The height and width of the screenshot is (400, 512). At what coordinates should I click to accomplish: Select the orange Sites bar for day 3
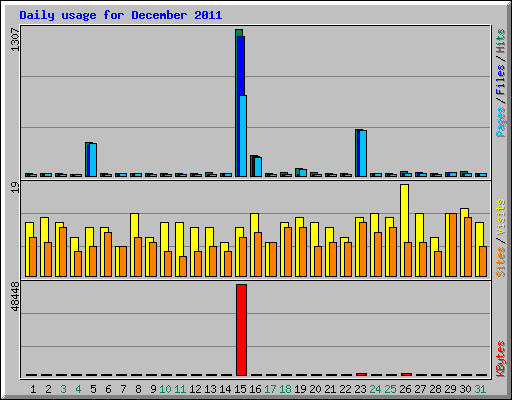pyautogui.click(x=63, y=252)
